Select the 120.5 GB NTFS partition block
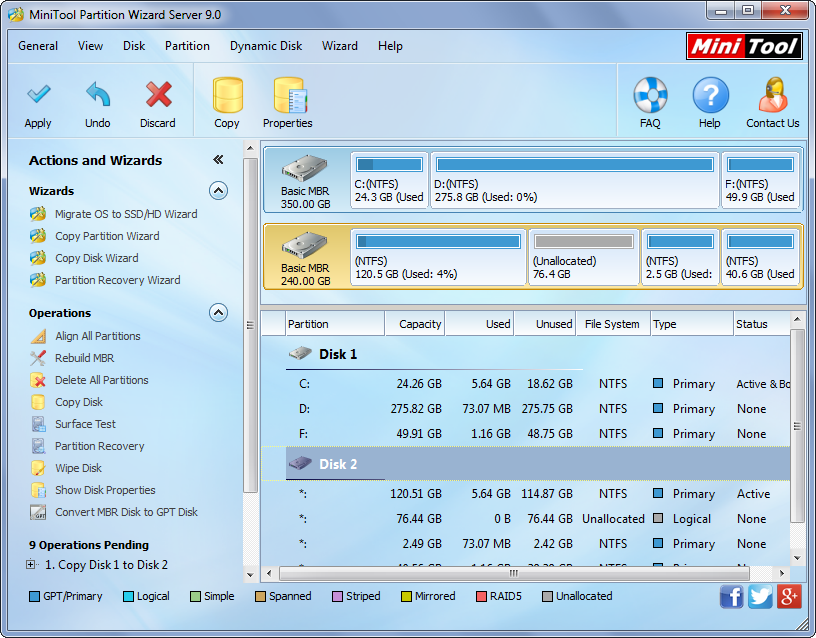The width and height of the screenshot is (816, 638). pyautogui.click(x=438, y=257)
